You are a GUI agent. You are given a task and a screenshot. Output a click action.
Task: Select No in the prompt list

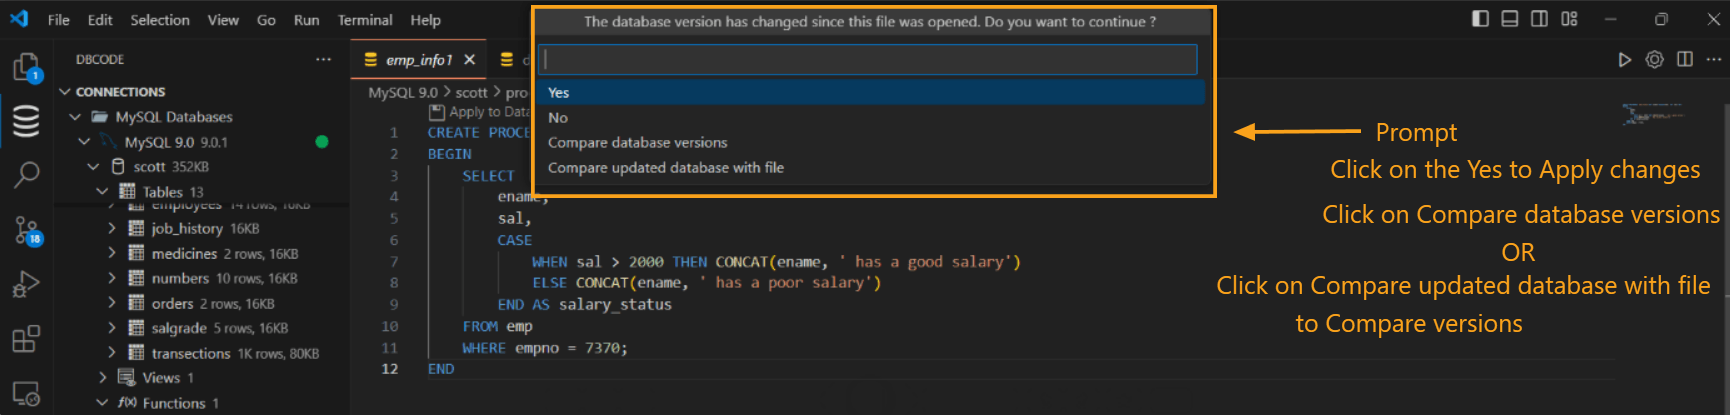(x=870, y=117)
